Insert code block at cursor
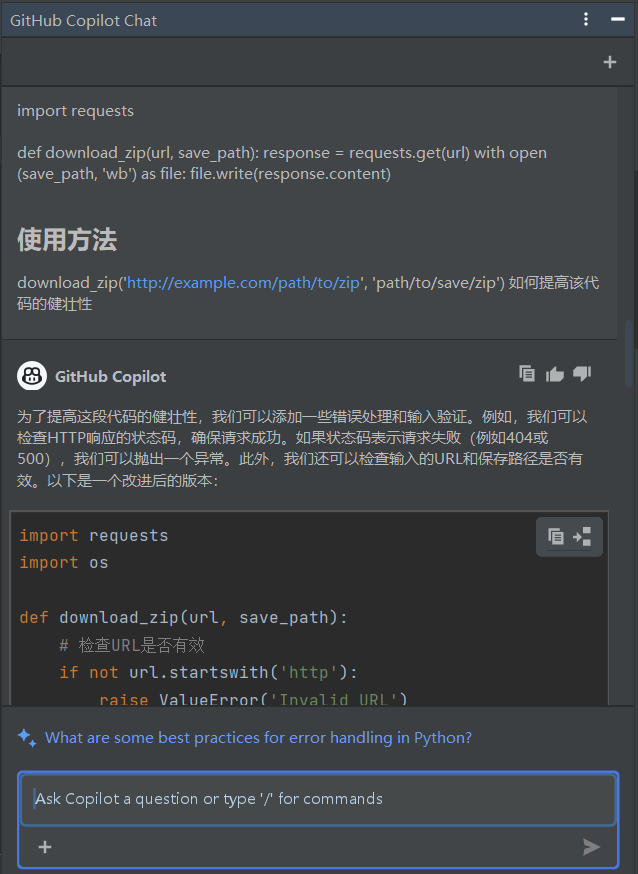Image resolution: width=638 pixels, height=874 pixels. [582, 537]
